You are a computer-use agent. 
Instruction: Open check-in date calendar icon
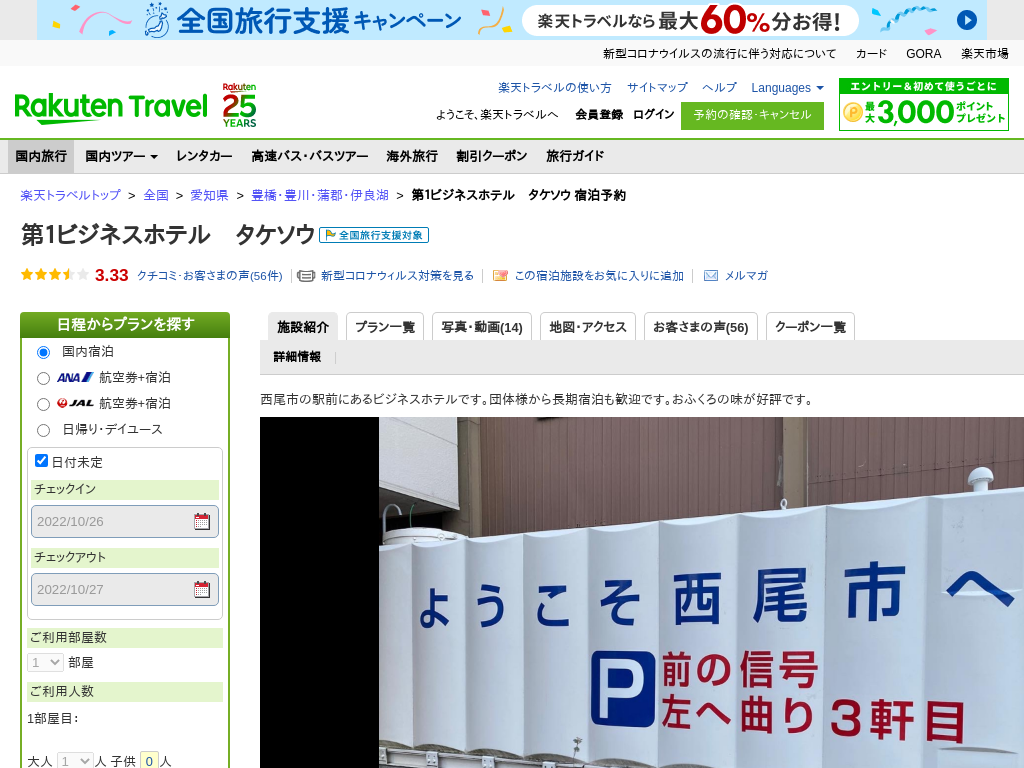(202, 521)
